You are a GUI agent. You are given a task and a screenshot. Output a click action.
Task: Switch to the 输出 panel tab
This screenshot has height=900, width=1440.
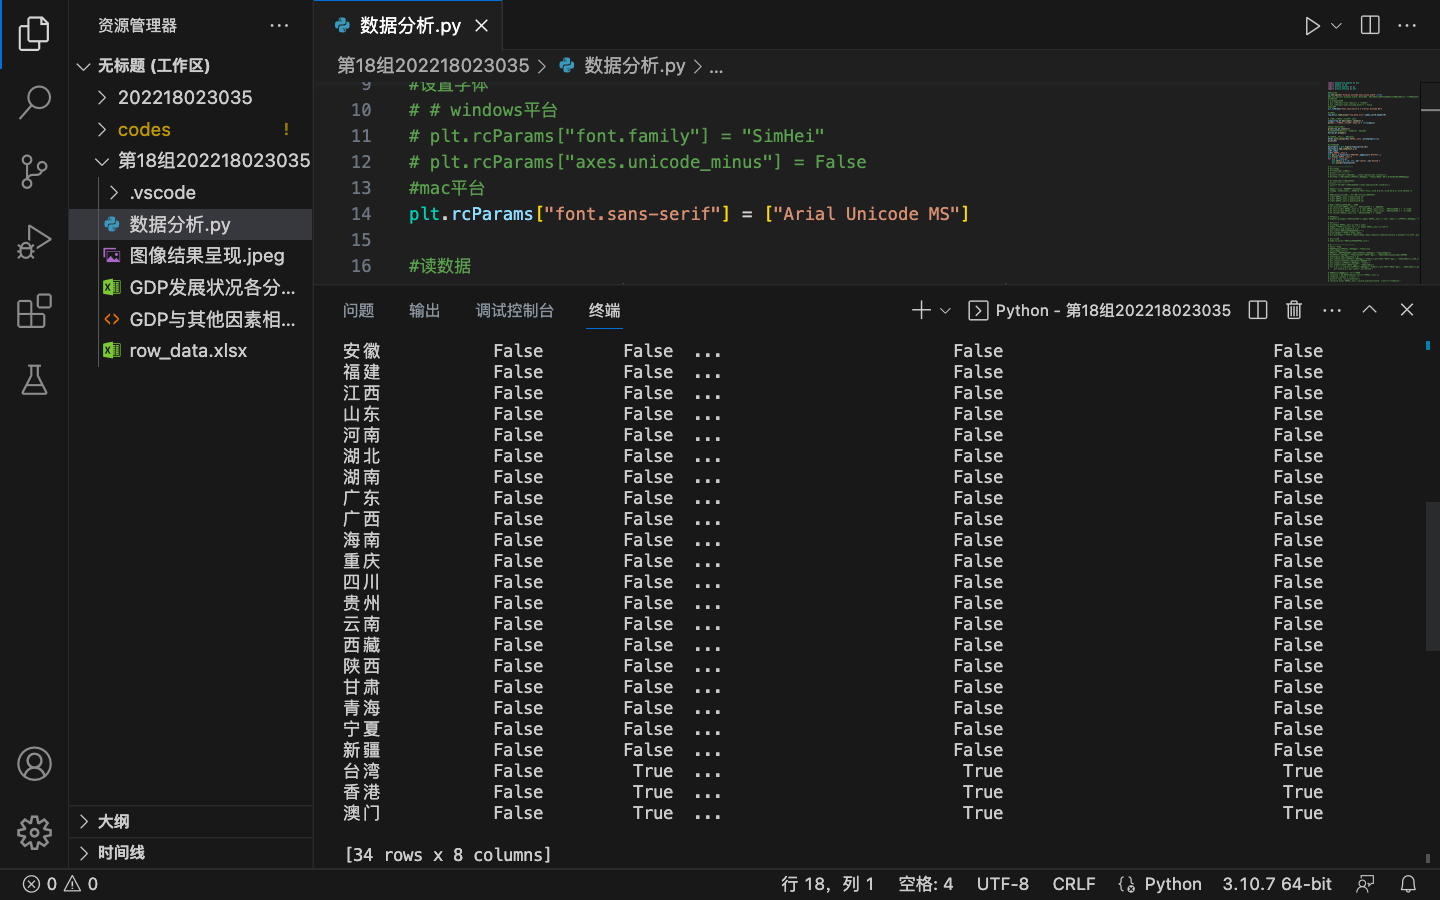[x=423, y=311]
